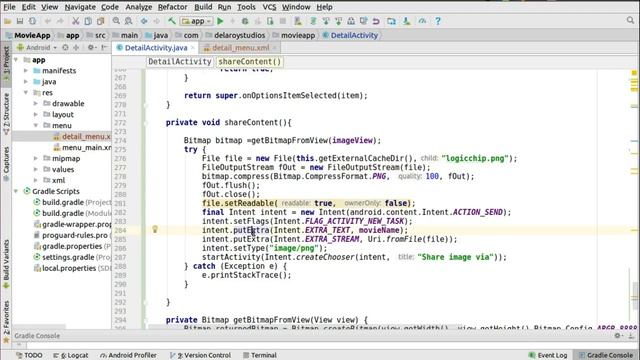
Task: Select proguard-rules.pro in Gradle Scripts
Action: pos(71,235)
